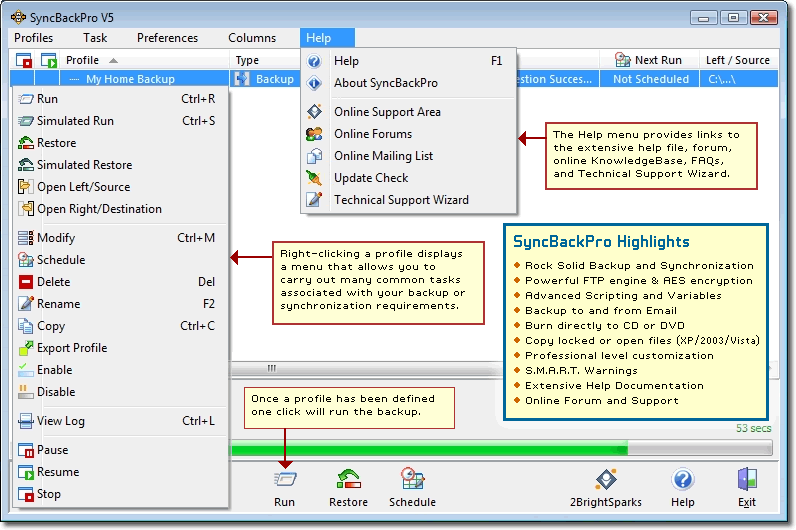Click the Online Mailing List icon
This screenshot has width=796, height=530.
[x=314, y=156]
